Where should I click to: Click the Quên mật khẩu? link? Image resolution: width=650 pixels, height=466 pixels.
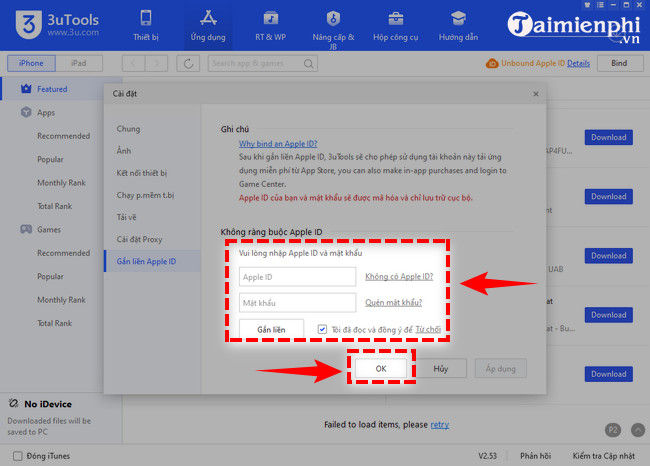(393, 303)
